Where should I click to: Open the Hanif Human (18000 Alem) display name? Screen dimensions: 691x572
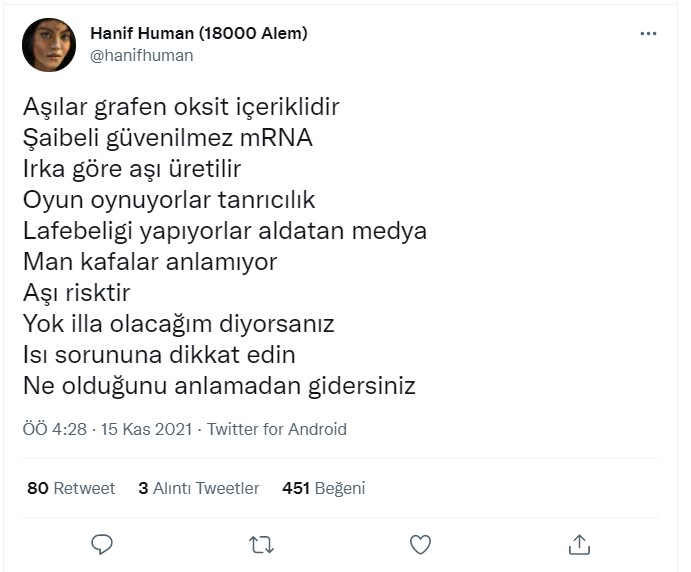tap(199, 33)
